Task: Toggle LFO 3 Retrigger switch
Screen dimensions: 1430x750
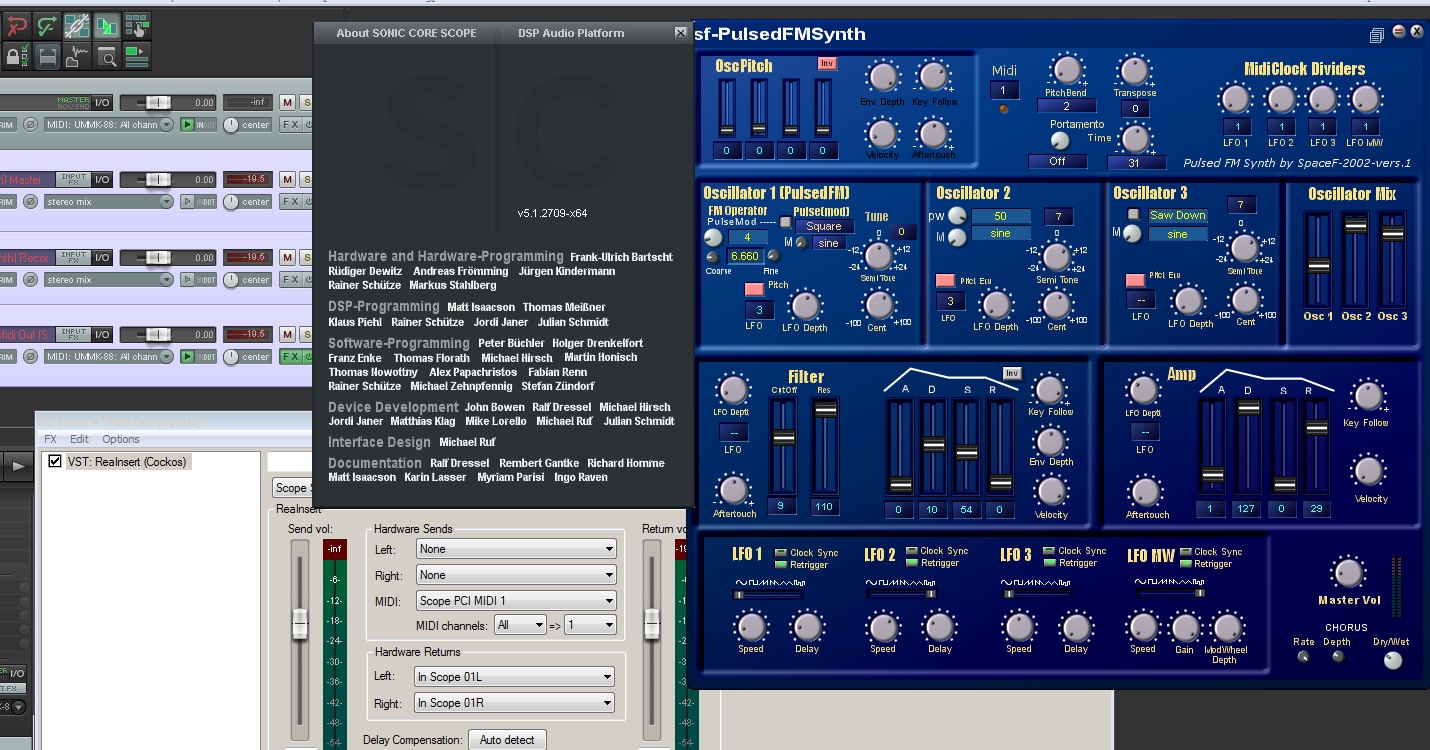Action: point(1049,563)
